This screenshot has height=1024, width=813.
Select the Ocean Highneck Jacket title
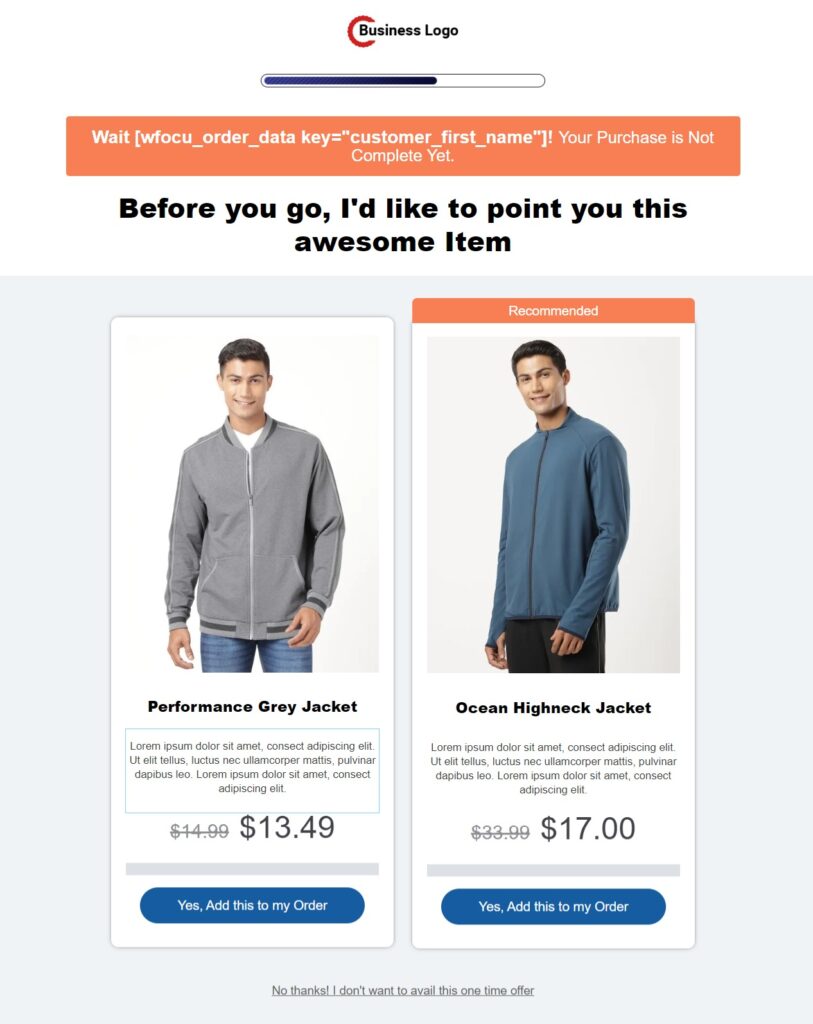click(553, 708)
